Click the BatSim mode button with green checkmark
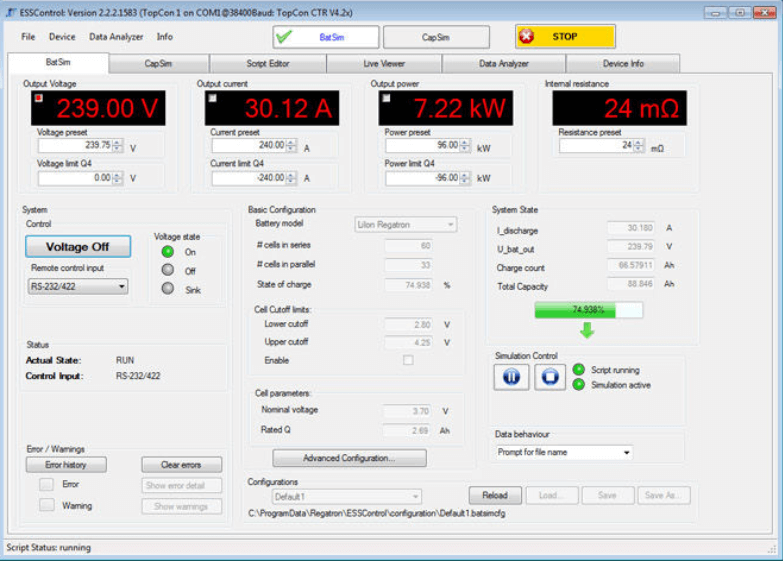The height and width of the screenshot is (561, 783). tap(326, 37)
